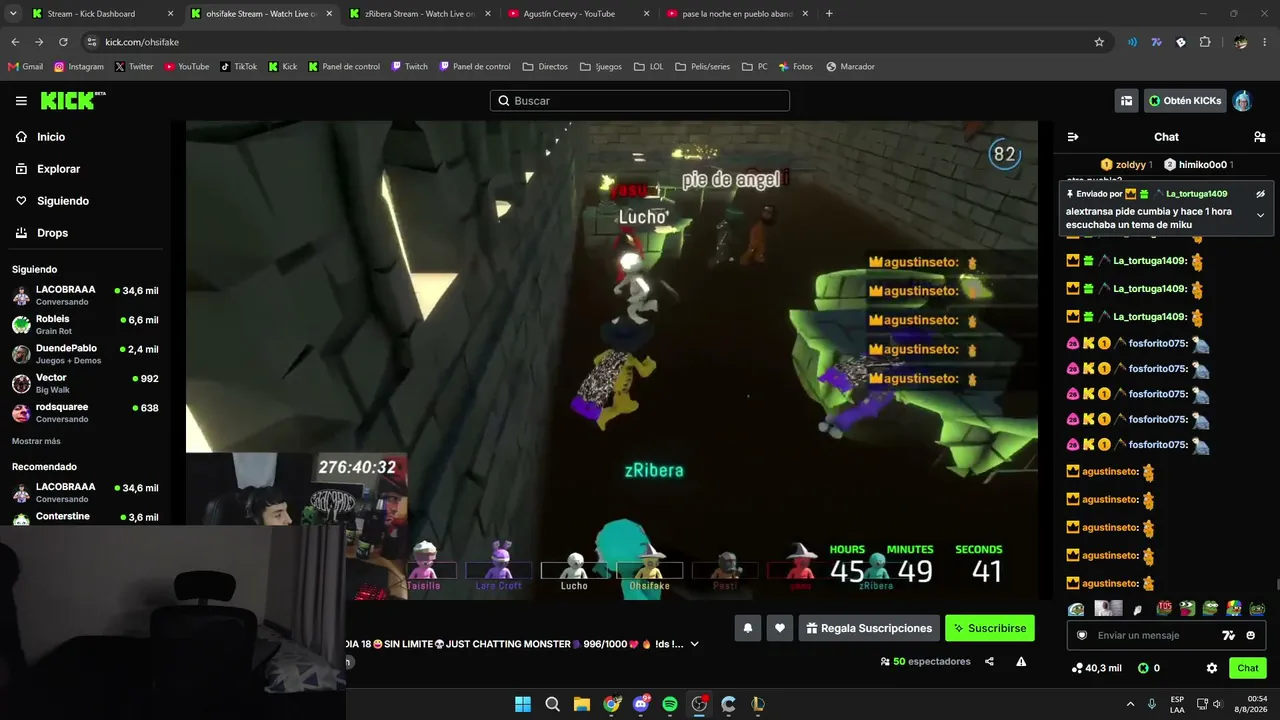Open File Explorer from the taskbar
The height and width of the screenshot is (720, 1280).
[582, 704]
